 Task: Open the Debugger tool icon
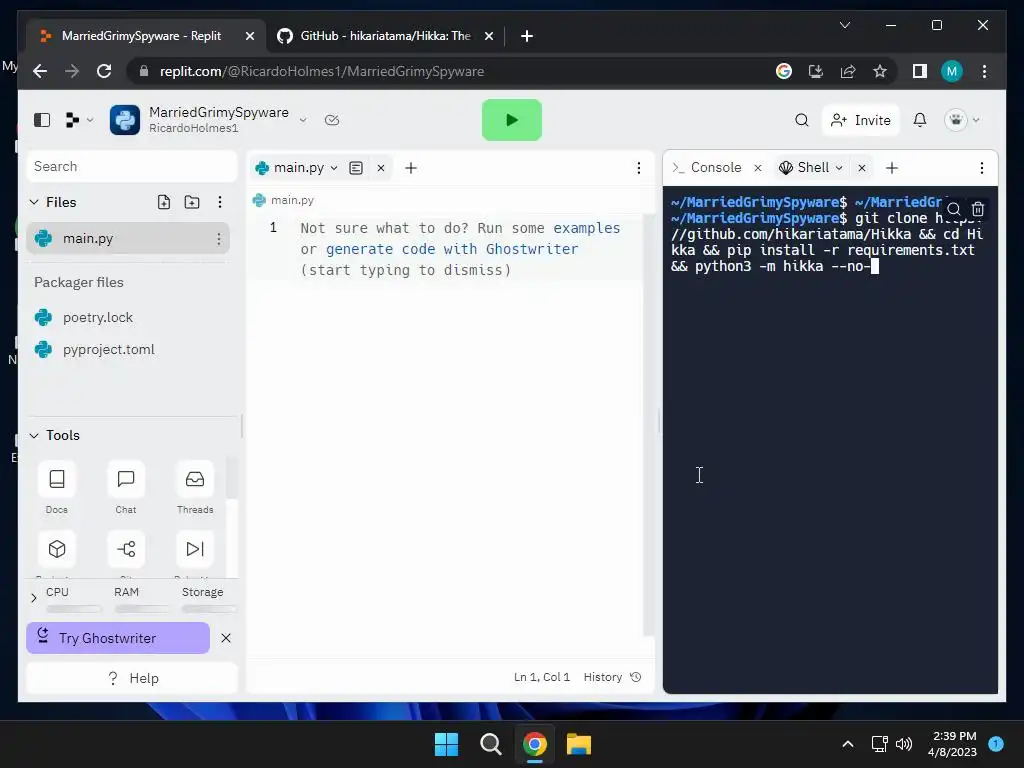[x=195, y=549]
